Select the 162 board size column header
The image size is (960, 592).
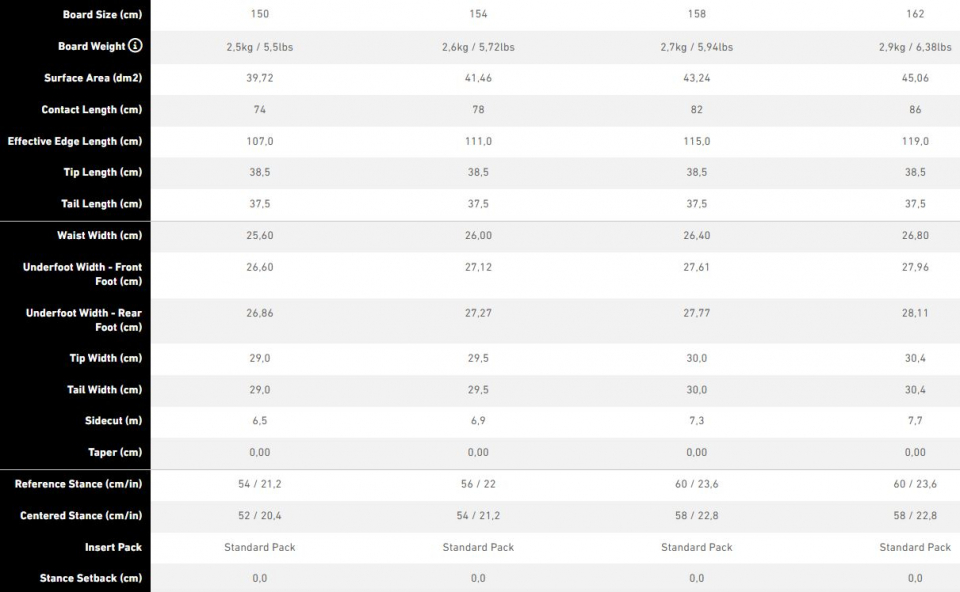(x=915, y=13)
